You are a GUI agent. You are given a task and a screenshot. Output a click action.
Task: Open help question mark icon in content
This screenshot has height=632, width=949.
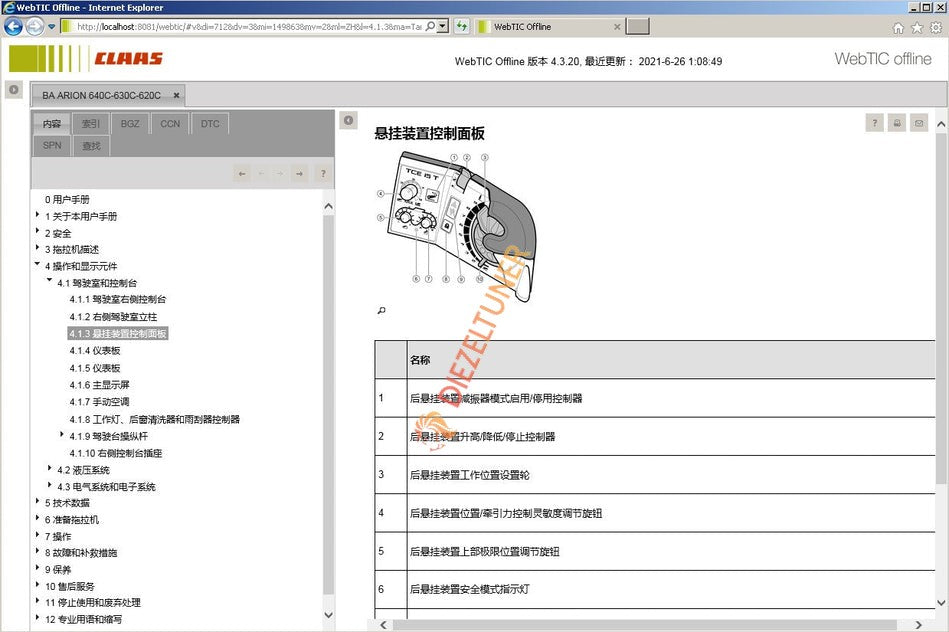point(875,123)
